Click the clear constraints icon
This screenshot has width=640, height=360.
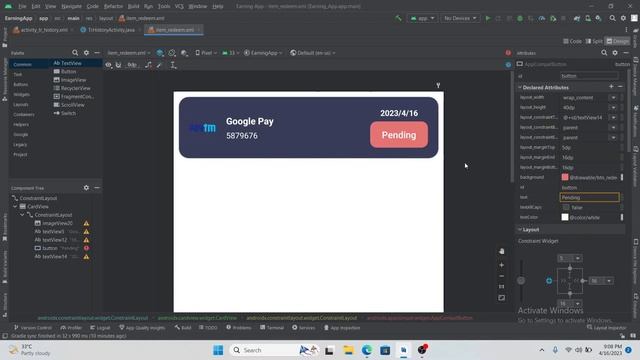click(x=148, y=65)
